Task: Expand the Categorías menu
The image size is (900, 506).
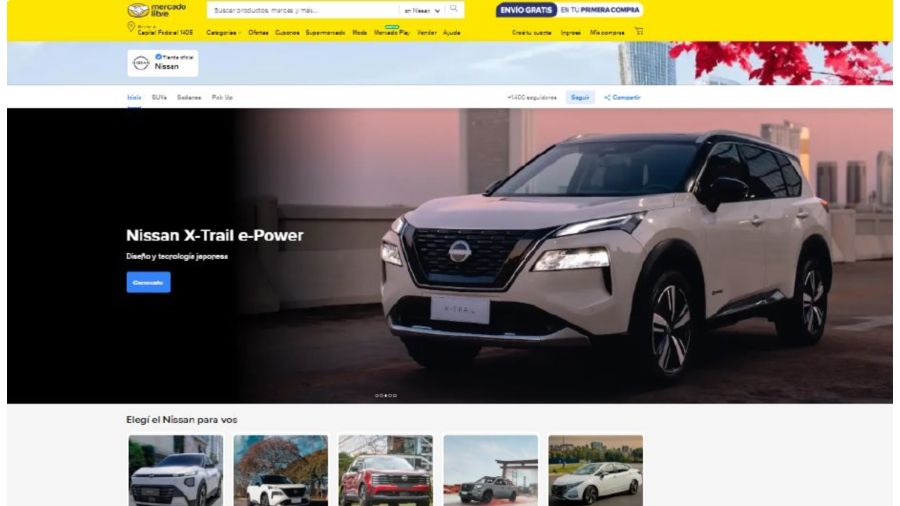Action: pyautogui.click(x=223, y=33)
